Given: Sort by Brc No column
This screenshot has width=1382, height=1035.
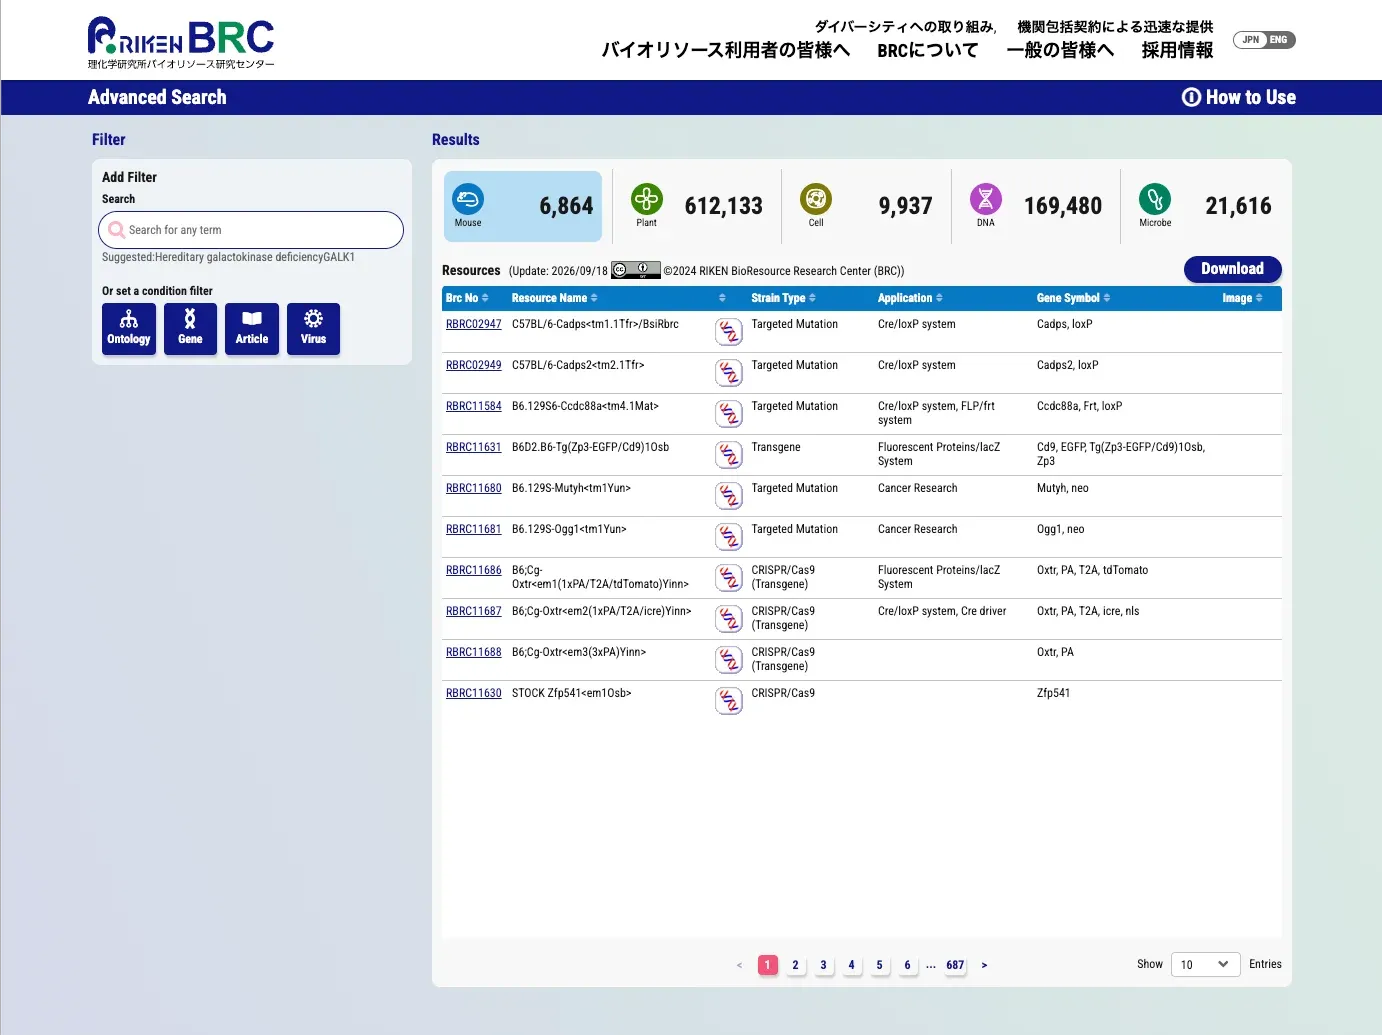Looking at the screenshot, I should coord(467,298).
